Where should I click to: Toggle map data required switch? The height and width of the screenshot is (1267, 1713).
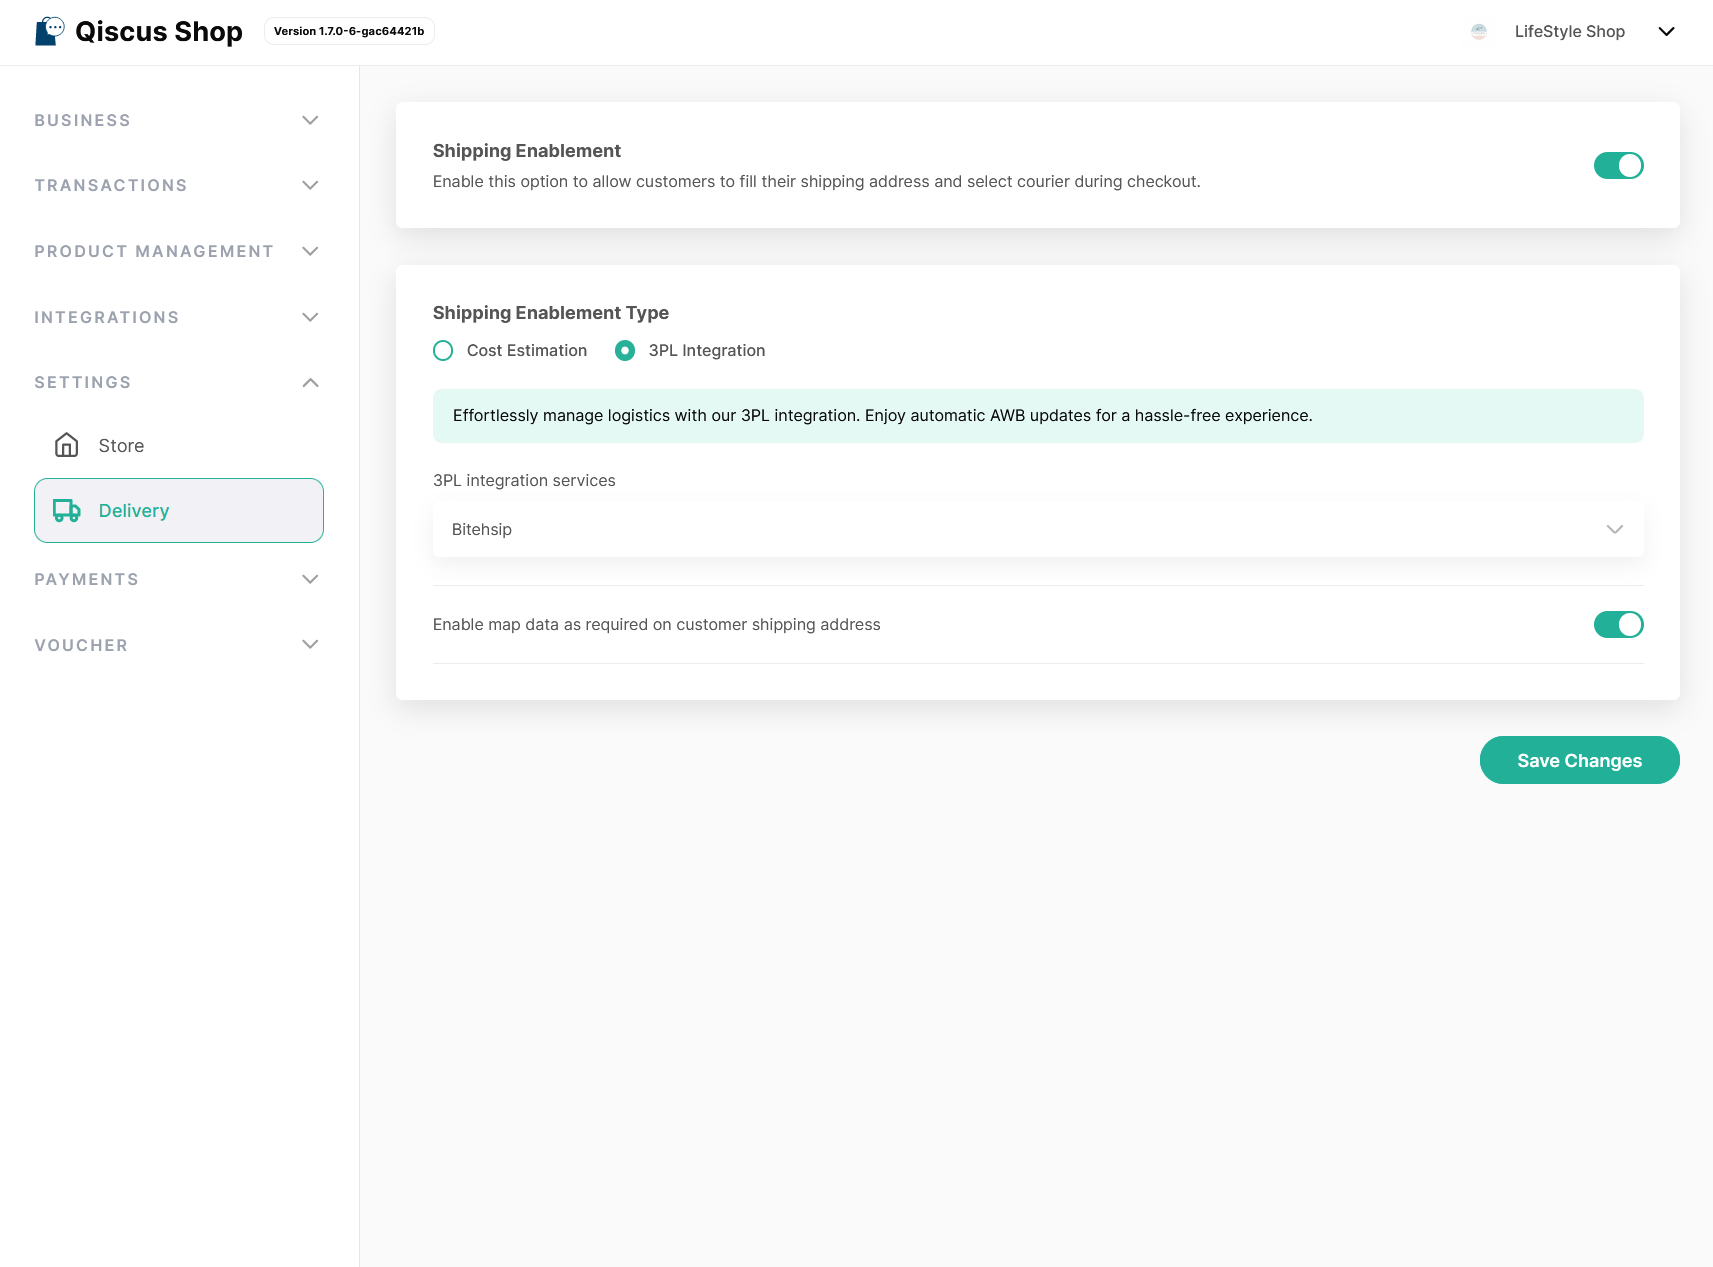pyautogui.click(x=1618, y=624)
